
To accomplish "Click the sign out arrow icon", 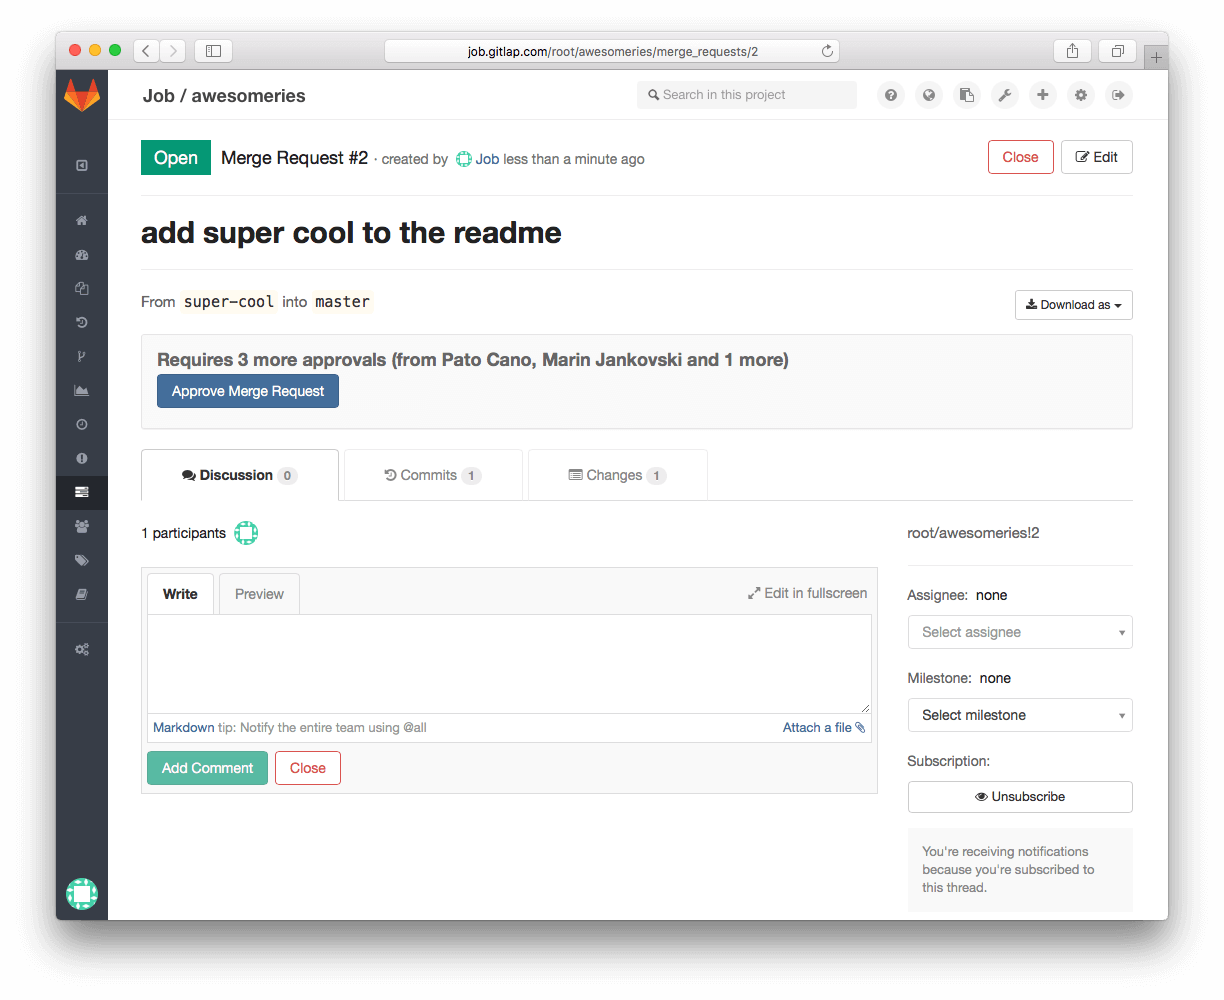I will pyautogui.click(x=1118, y=95).
